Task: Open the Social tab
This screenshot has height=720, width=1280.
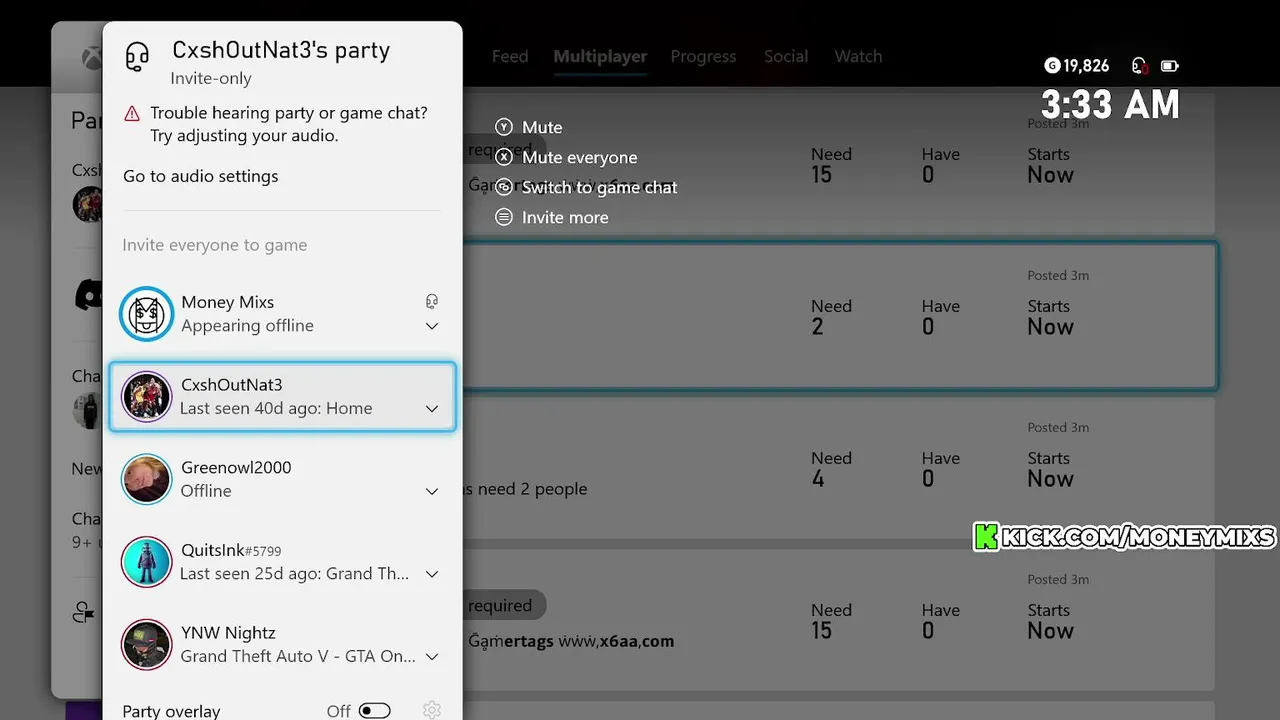Action: pyautogui.click(x=786, y=57)
